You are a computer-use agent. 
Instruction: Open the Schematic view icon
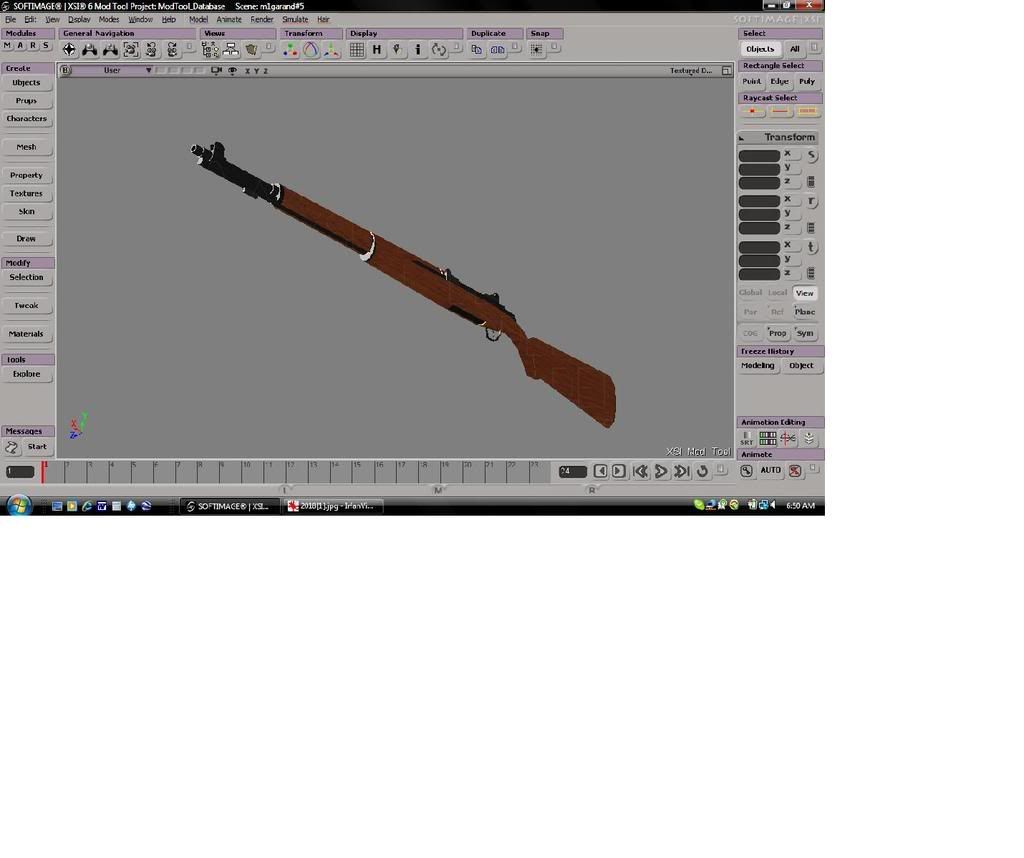point(231,50)
